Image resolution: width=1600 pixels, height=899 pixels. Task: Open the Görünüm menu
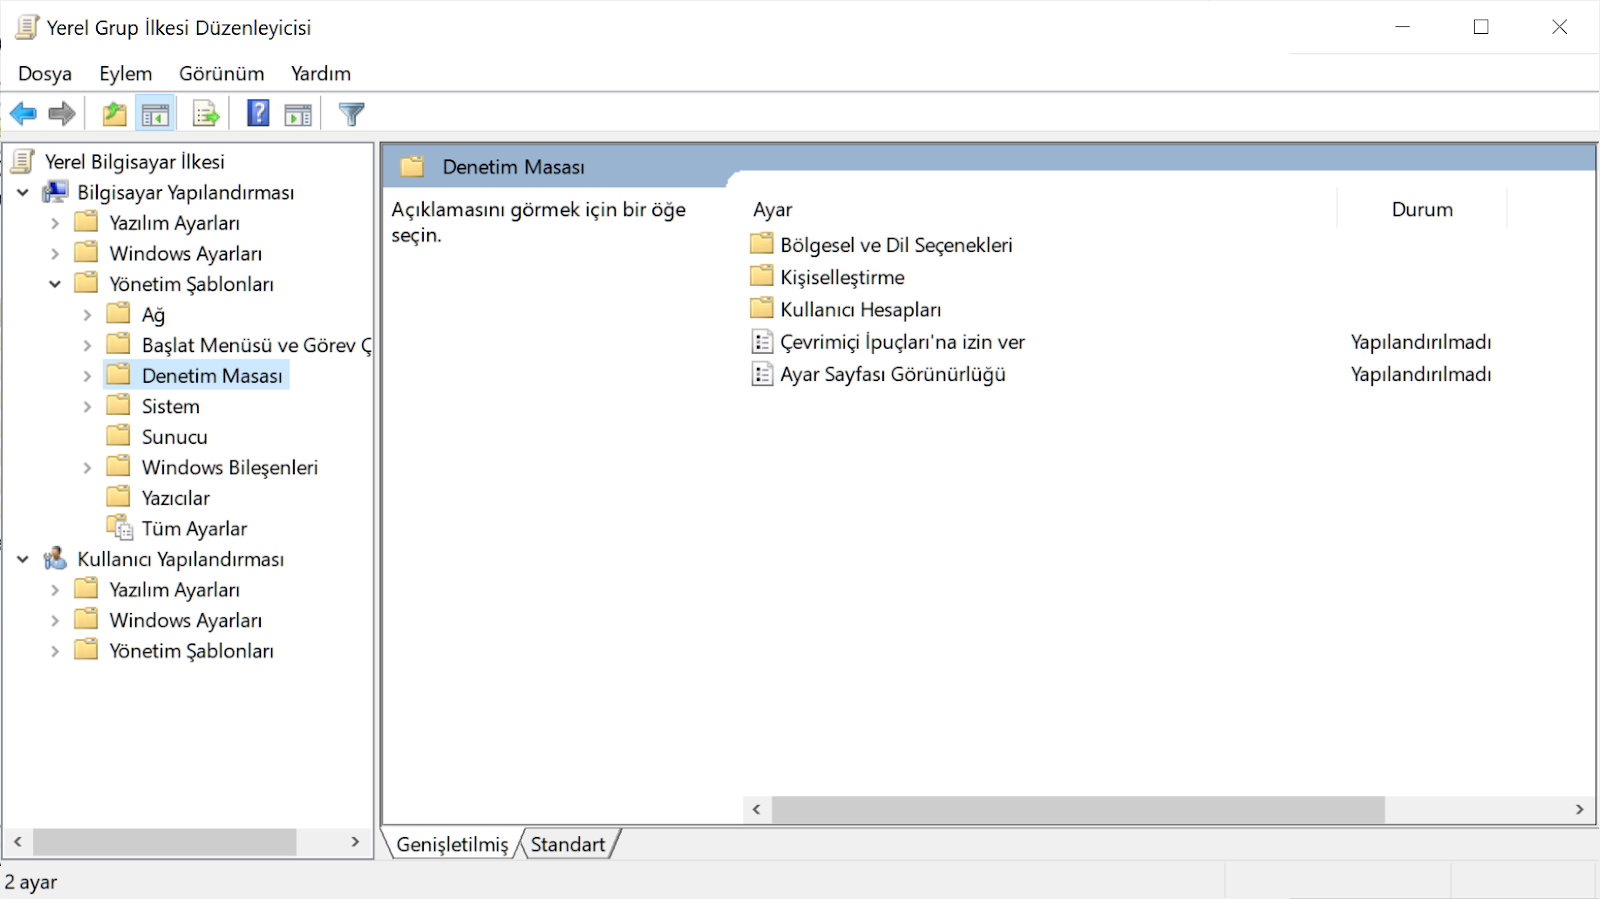point(222,73)
